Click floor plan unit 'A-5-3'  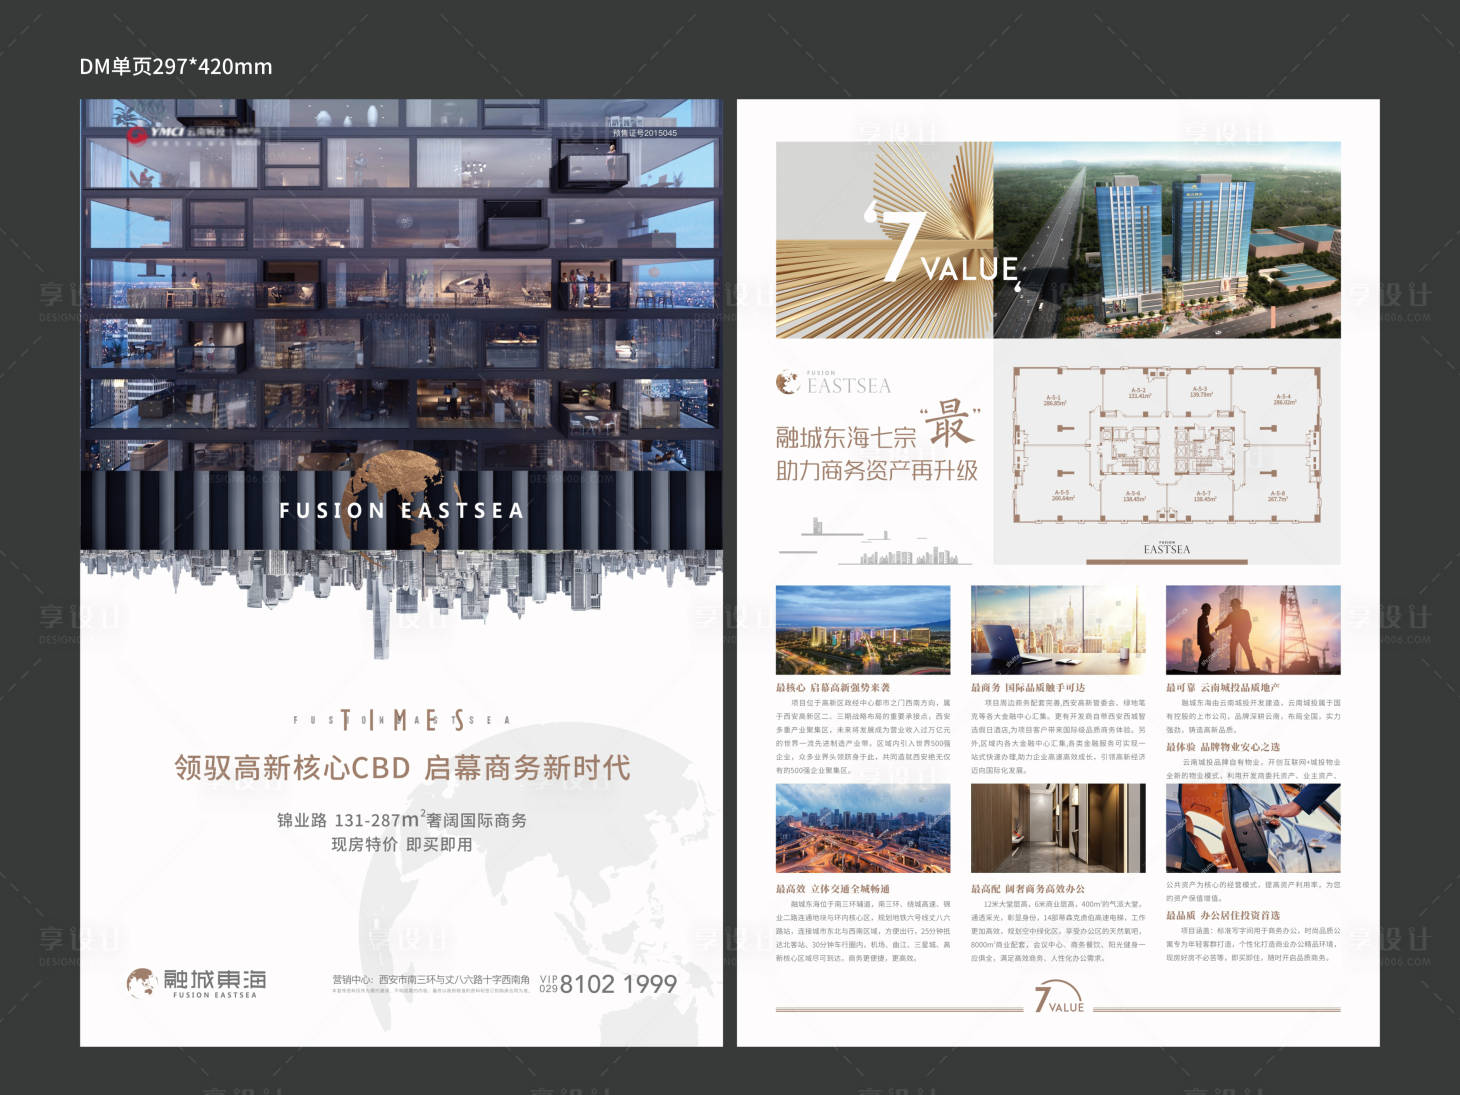(x=1200, y=392)
